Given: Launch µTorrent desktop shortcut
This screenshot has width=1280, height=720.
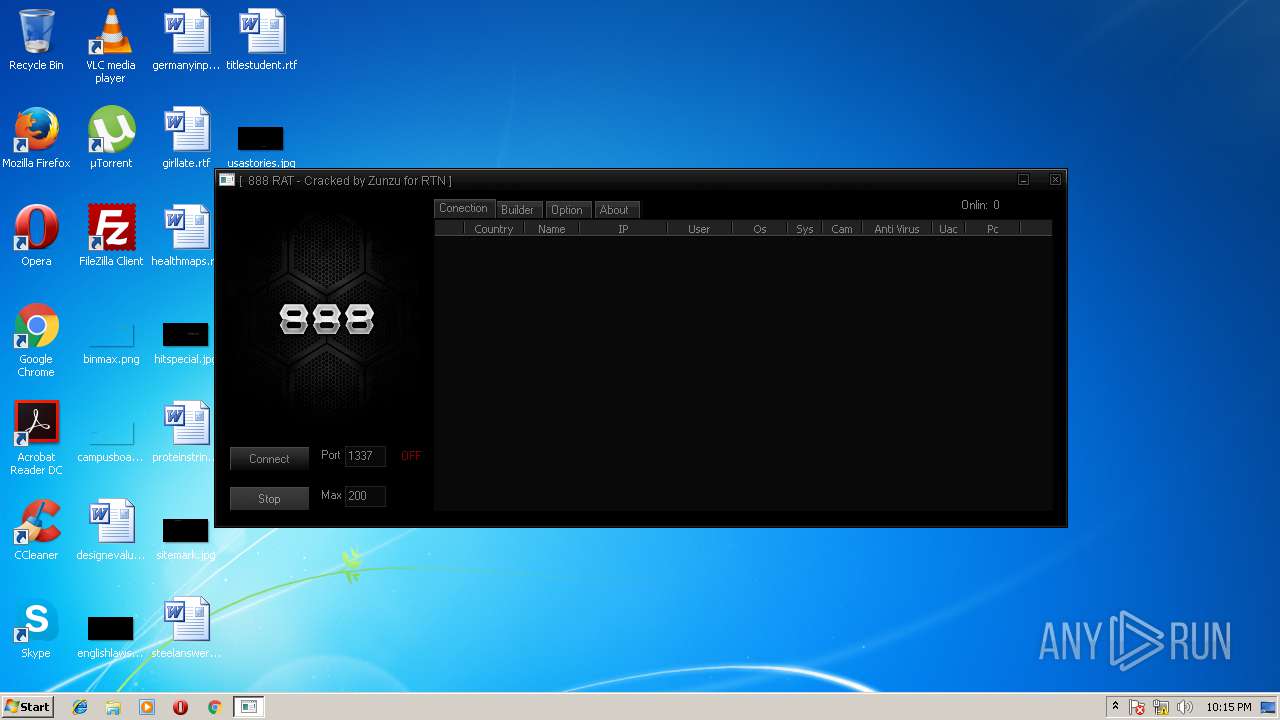Looking at the screenshot, I should [110, 138].
